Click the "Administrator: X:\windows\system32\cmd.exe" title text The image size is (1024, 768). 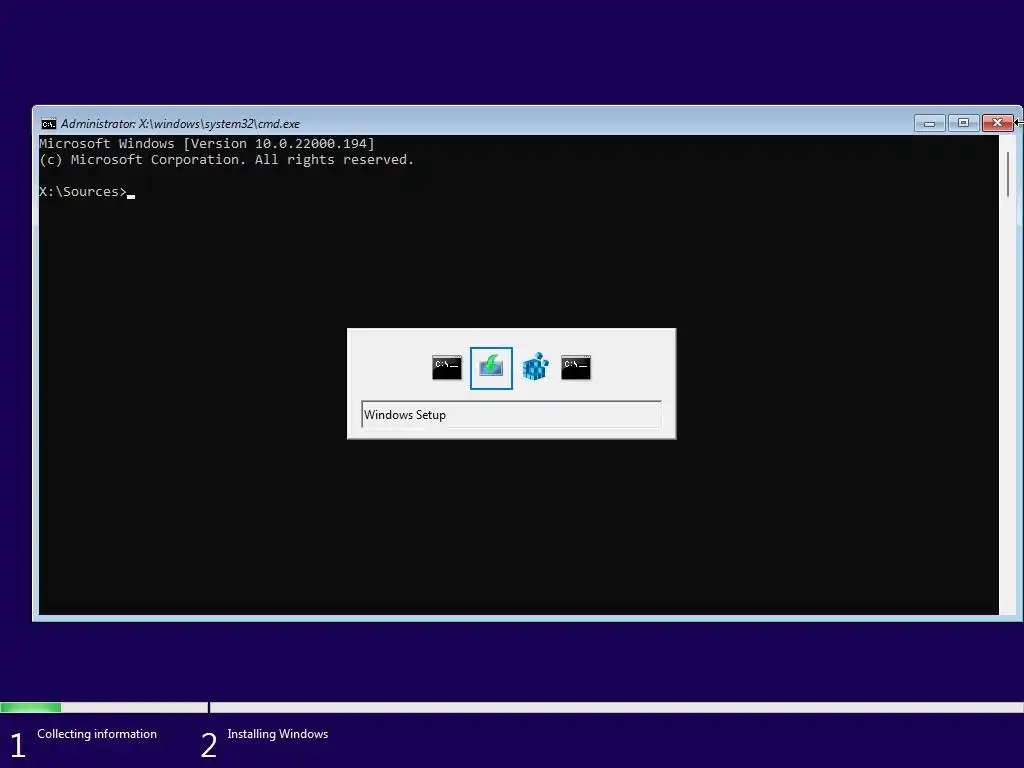[180, 123]
